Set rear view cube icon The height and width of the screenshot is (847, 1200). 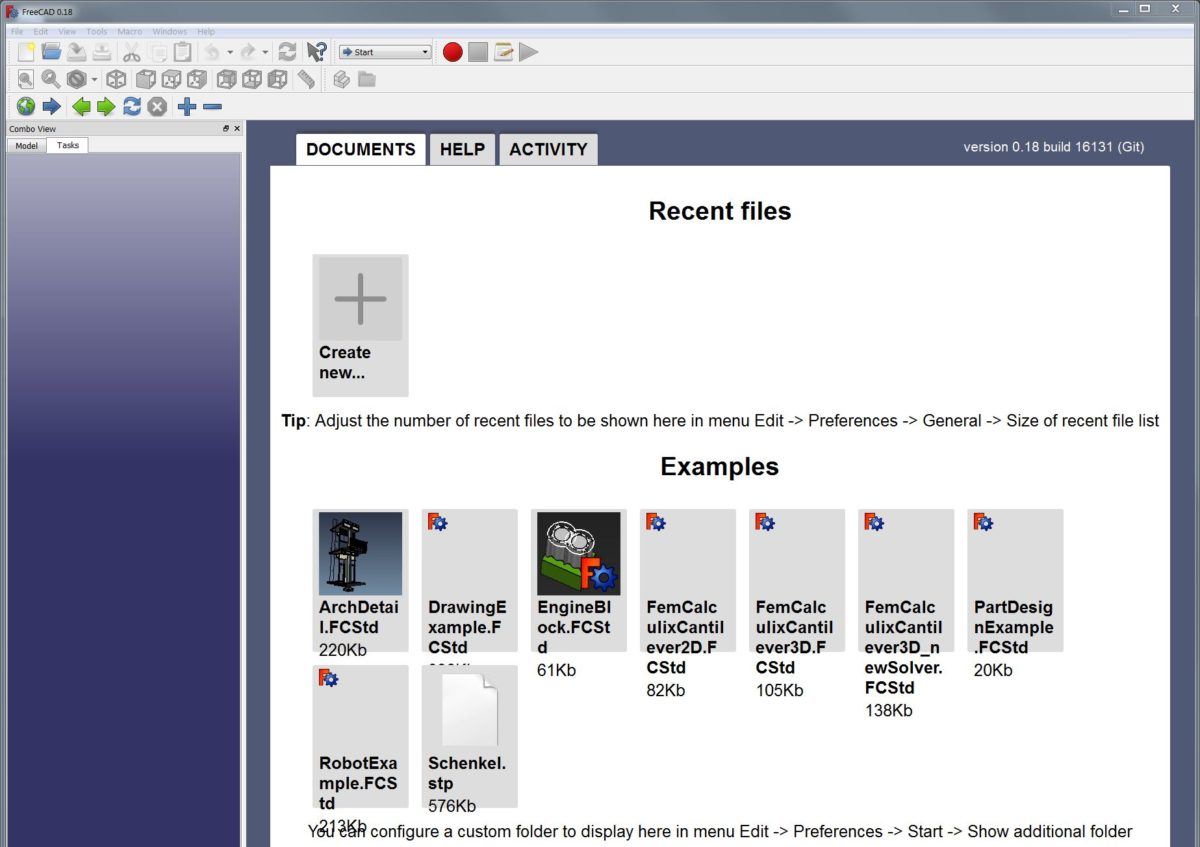pyautogui.click(x=227, y=79)
